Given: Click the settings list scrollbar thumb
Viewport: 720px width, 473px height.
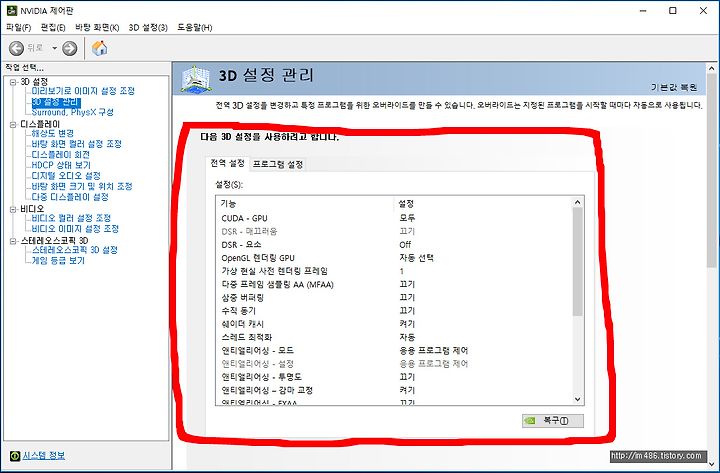Looking at the screenshot, I should click(578, 262).
